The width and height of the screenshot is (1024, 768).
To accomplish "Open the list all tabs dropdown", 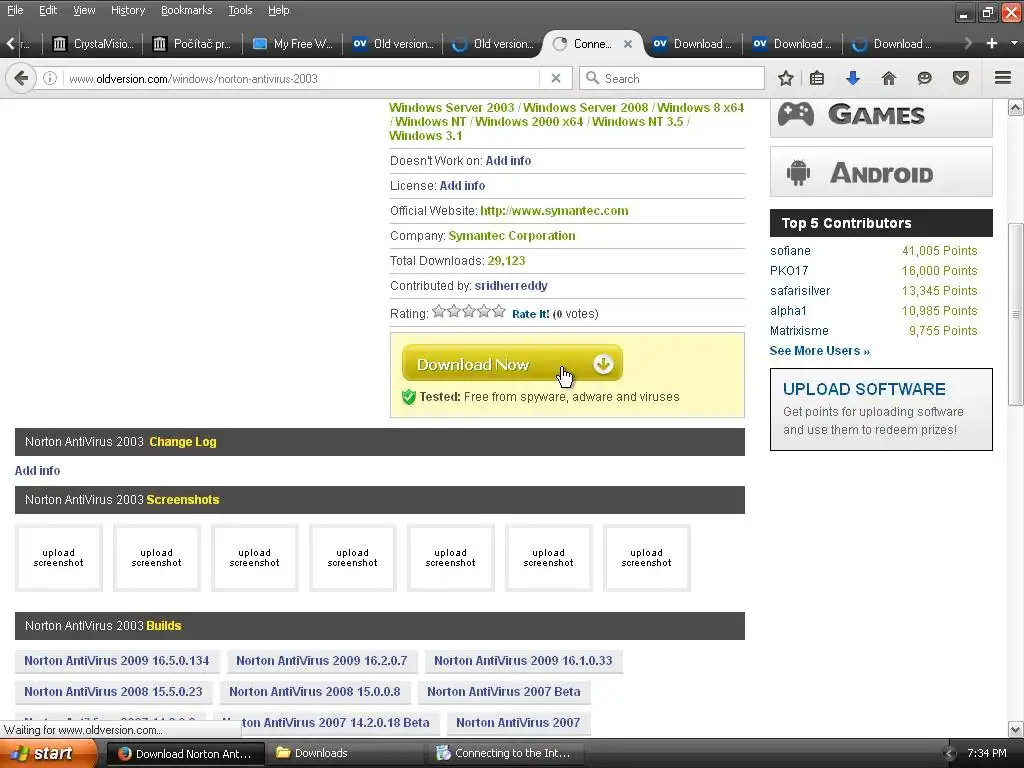I will point(1014,43).
